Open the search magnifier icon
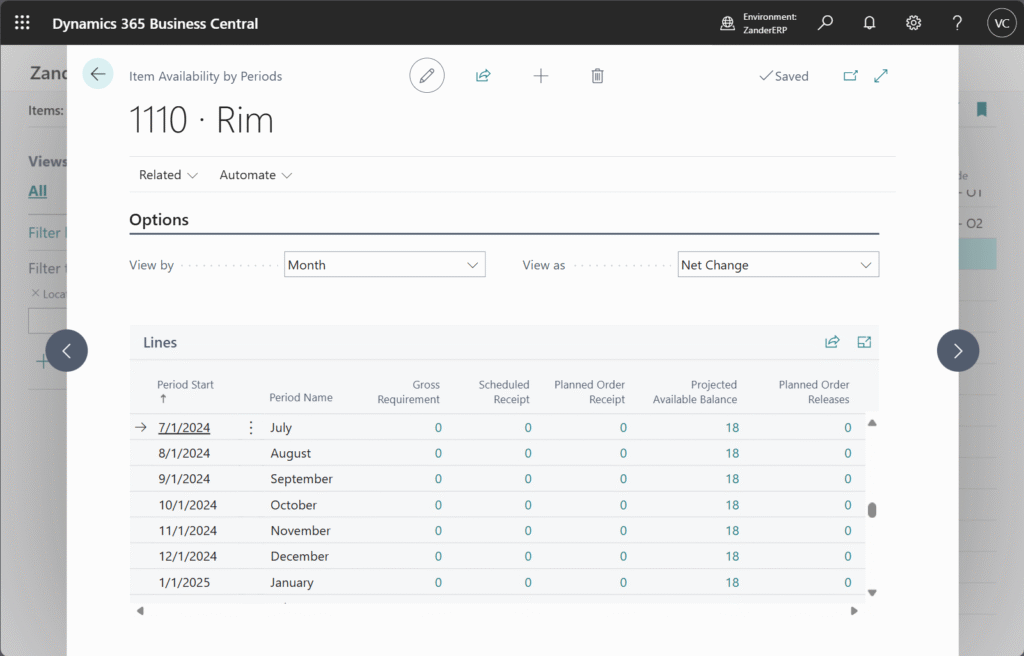Screen dimensions: 1024x656 coord(825,23)
